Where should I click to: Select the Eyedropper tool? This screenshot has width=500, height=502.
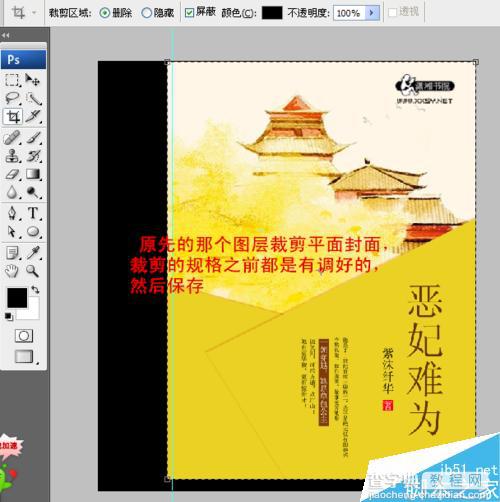(x=33, y=253)
